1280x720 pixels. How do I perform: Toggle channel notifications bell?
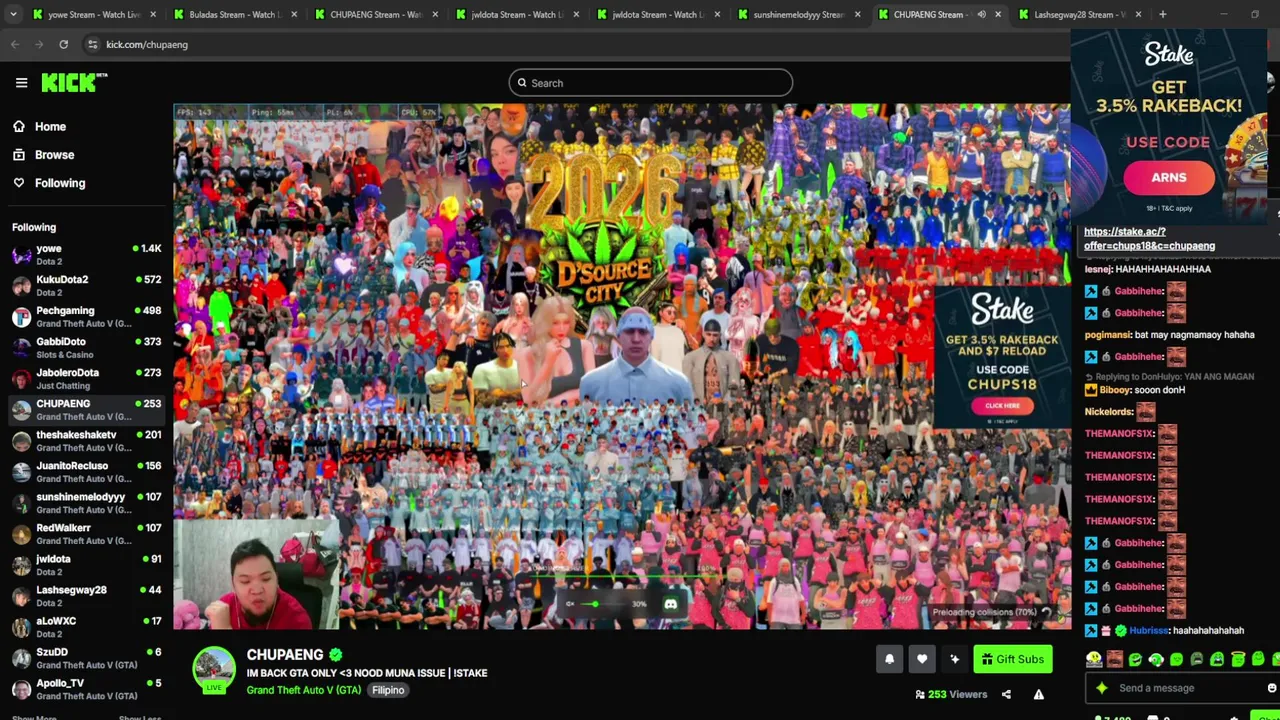pyautogui.click(x=889, y=659)
